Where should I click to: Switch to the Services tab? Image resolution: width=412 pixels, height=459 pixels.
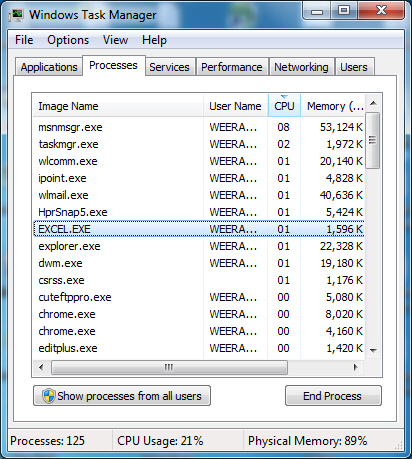tap(169, 67)
